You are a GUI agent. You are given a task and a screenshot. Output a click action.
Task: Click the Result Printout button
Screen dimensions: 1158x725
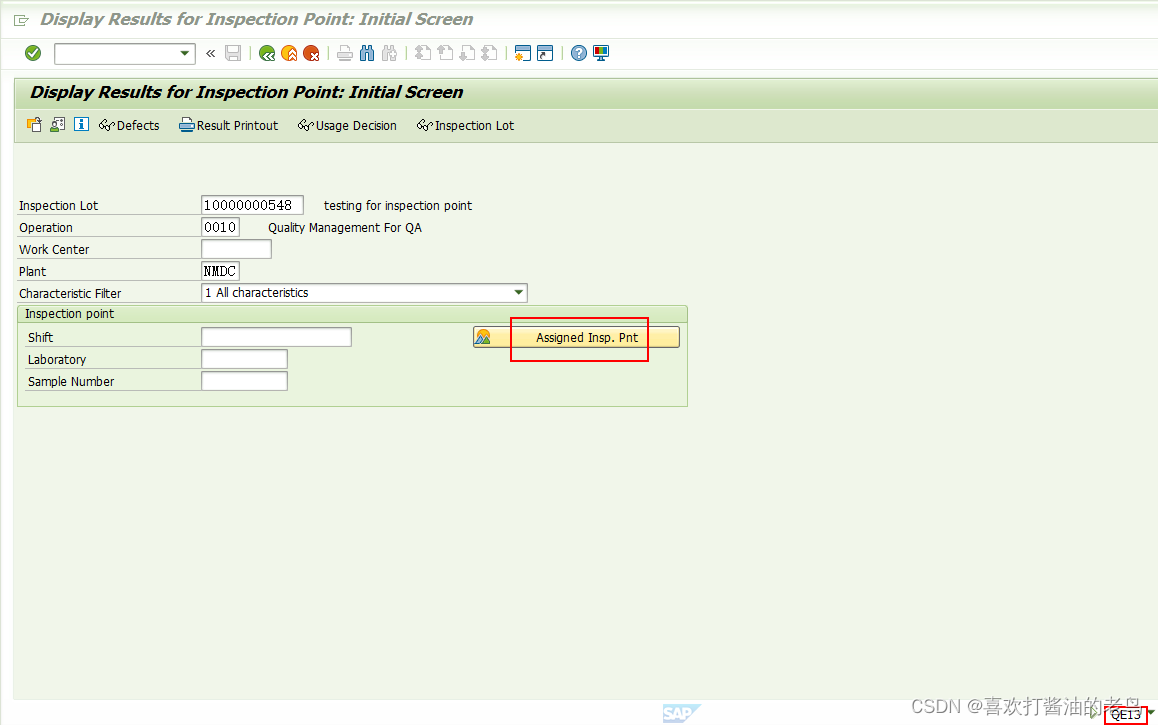pos(229,126)
